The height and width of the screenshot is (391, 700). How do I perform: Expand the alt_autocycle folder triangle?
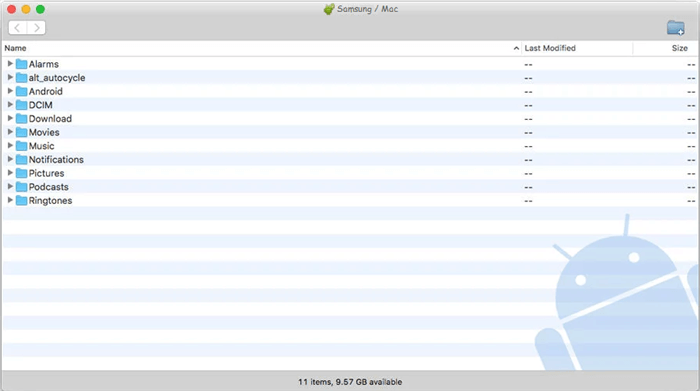(10, 77)
